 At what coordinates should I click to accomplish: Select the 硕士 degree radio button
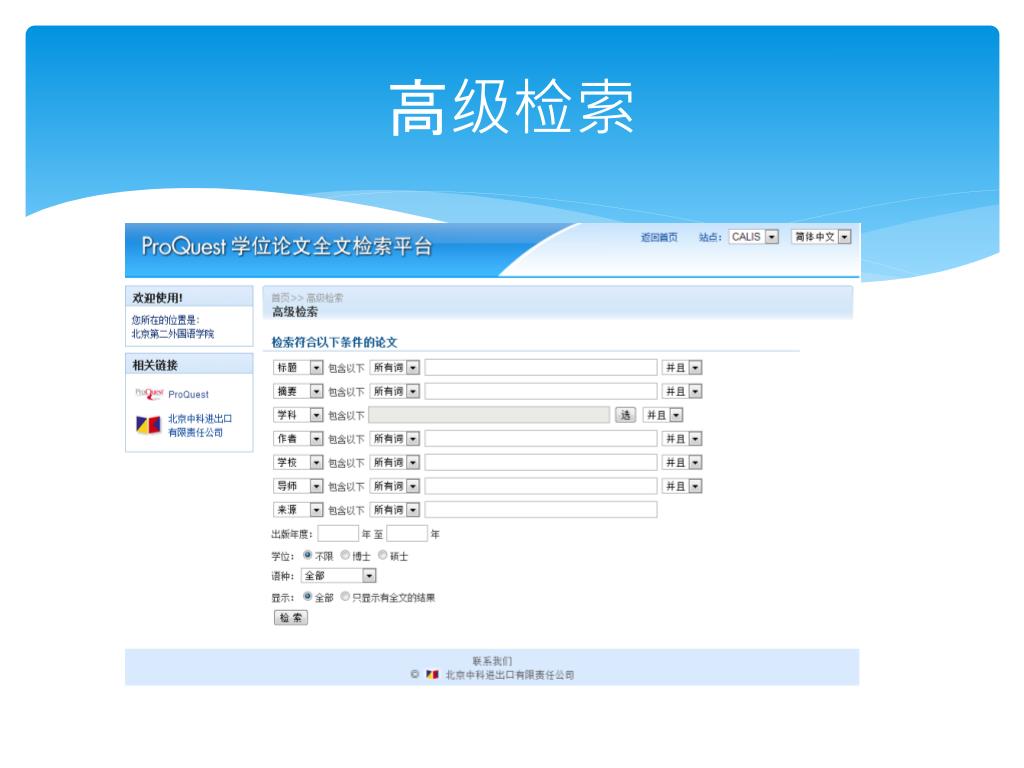click(x=383, y=555)
